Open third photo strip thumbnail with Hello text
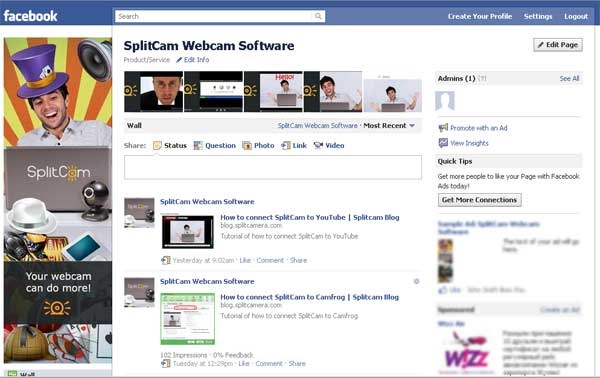This screenshot has height=378, width=600. point(273,91)
